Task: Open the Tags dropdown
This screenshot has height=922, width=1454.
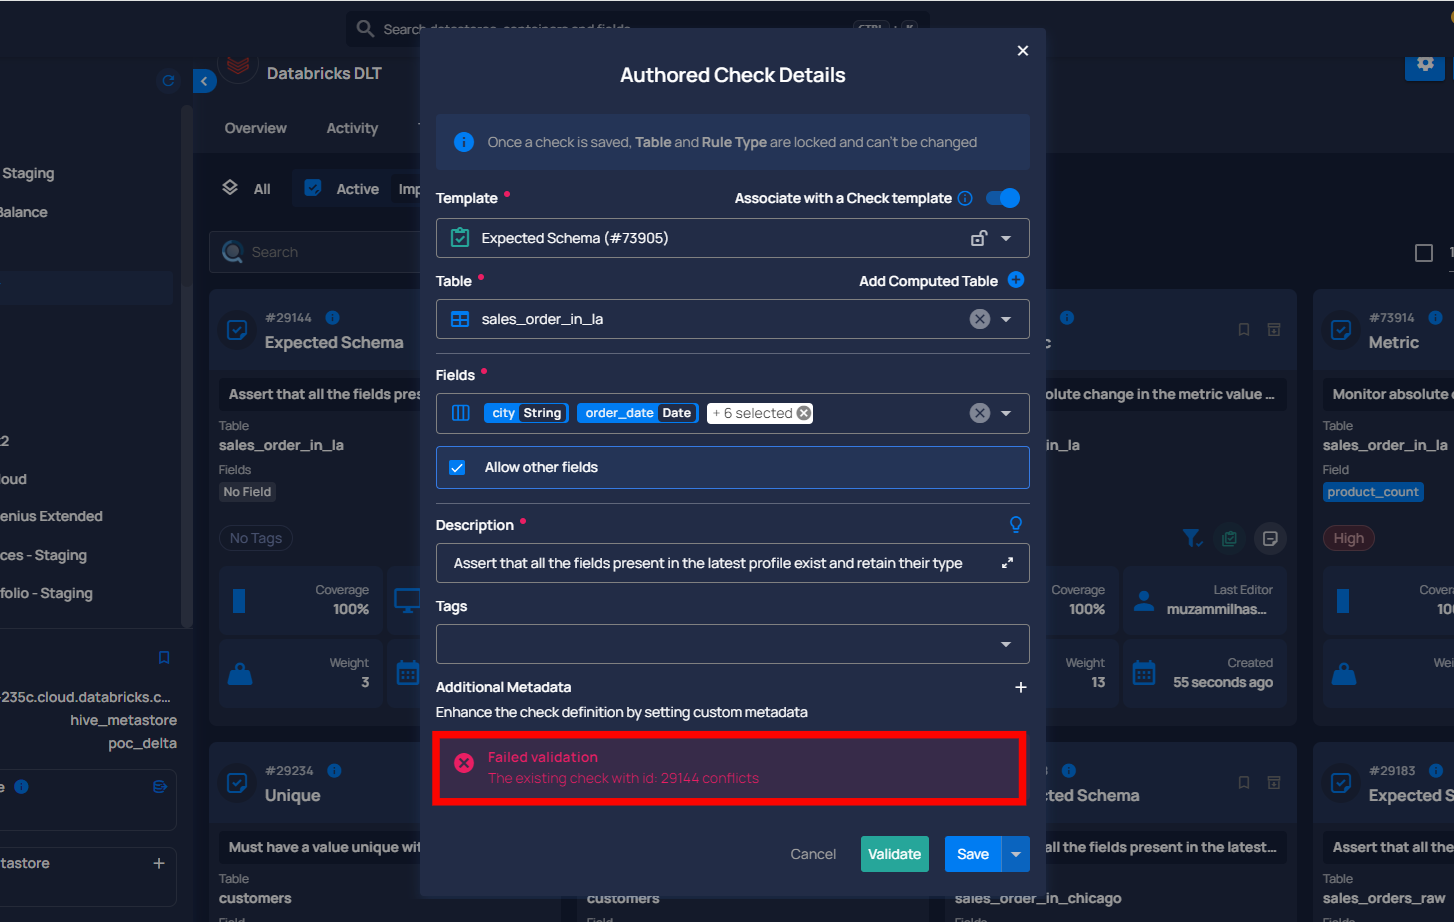Action: point(732,644)
